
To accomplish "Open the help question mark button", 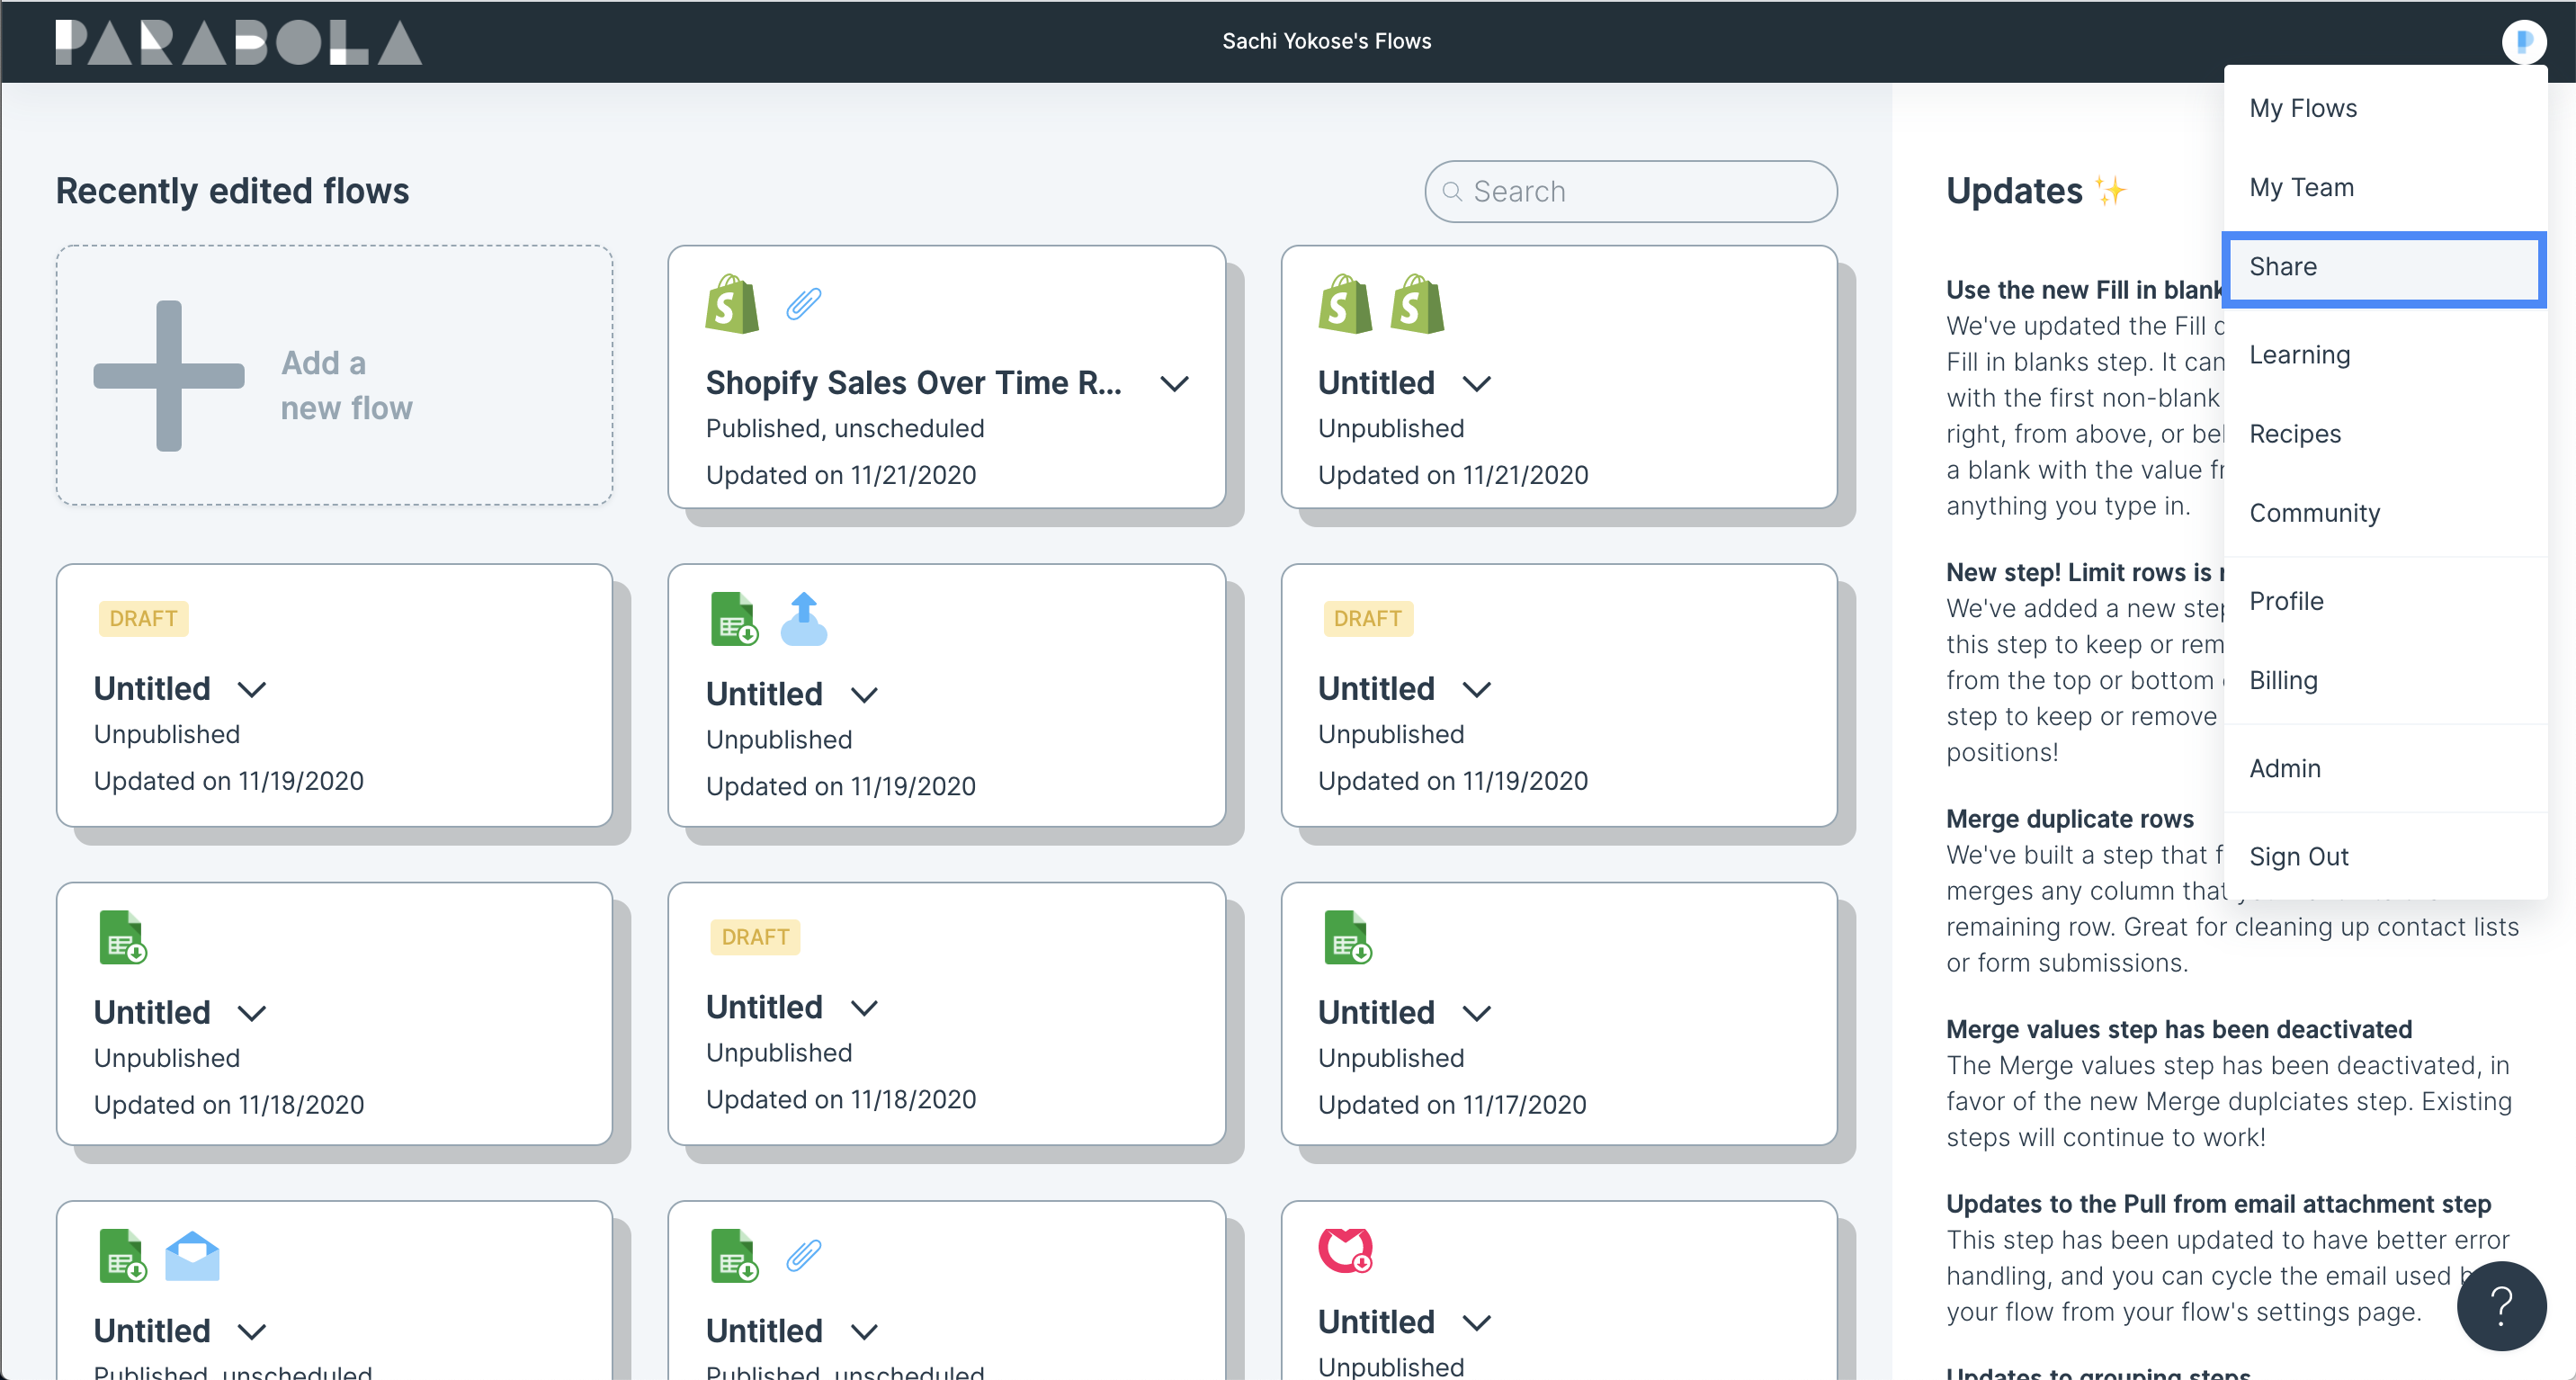I will pyautogui.click(x=2501, y=1306).
